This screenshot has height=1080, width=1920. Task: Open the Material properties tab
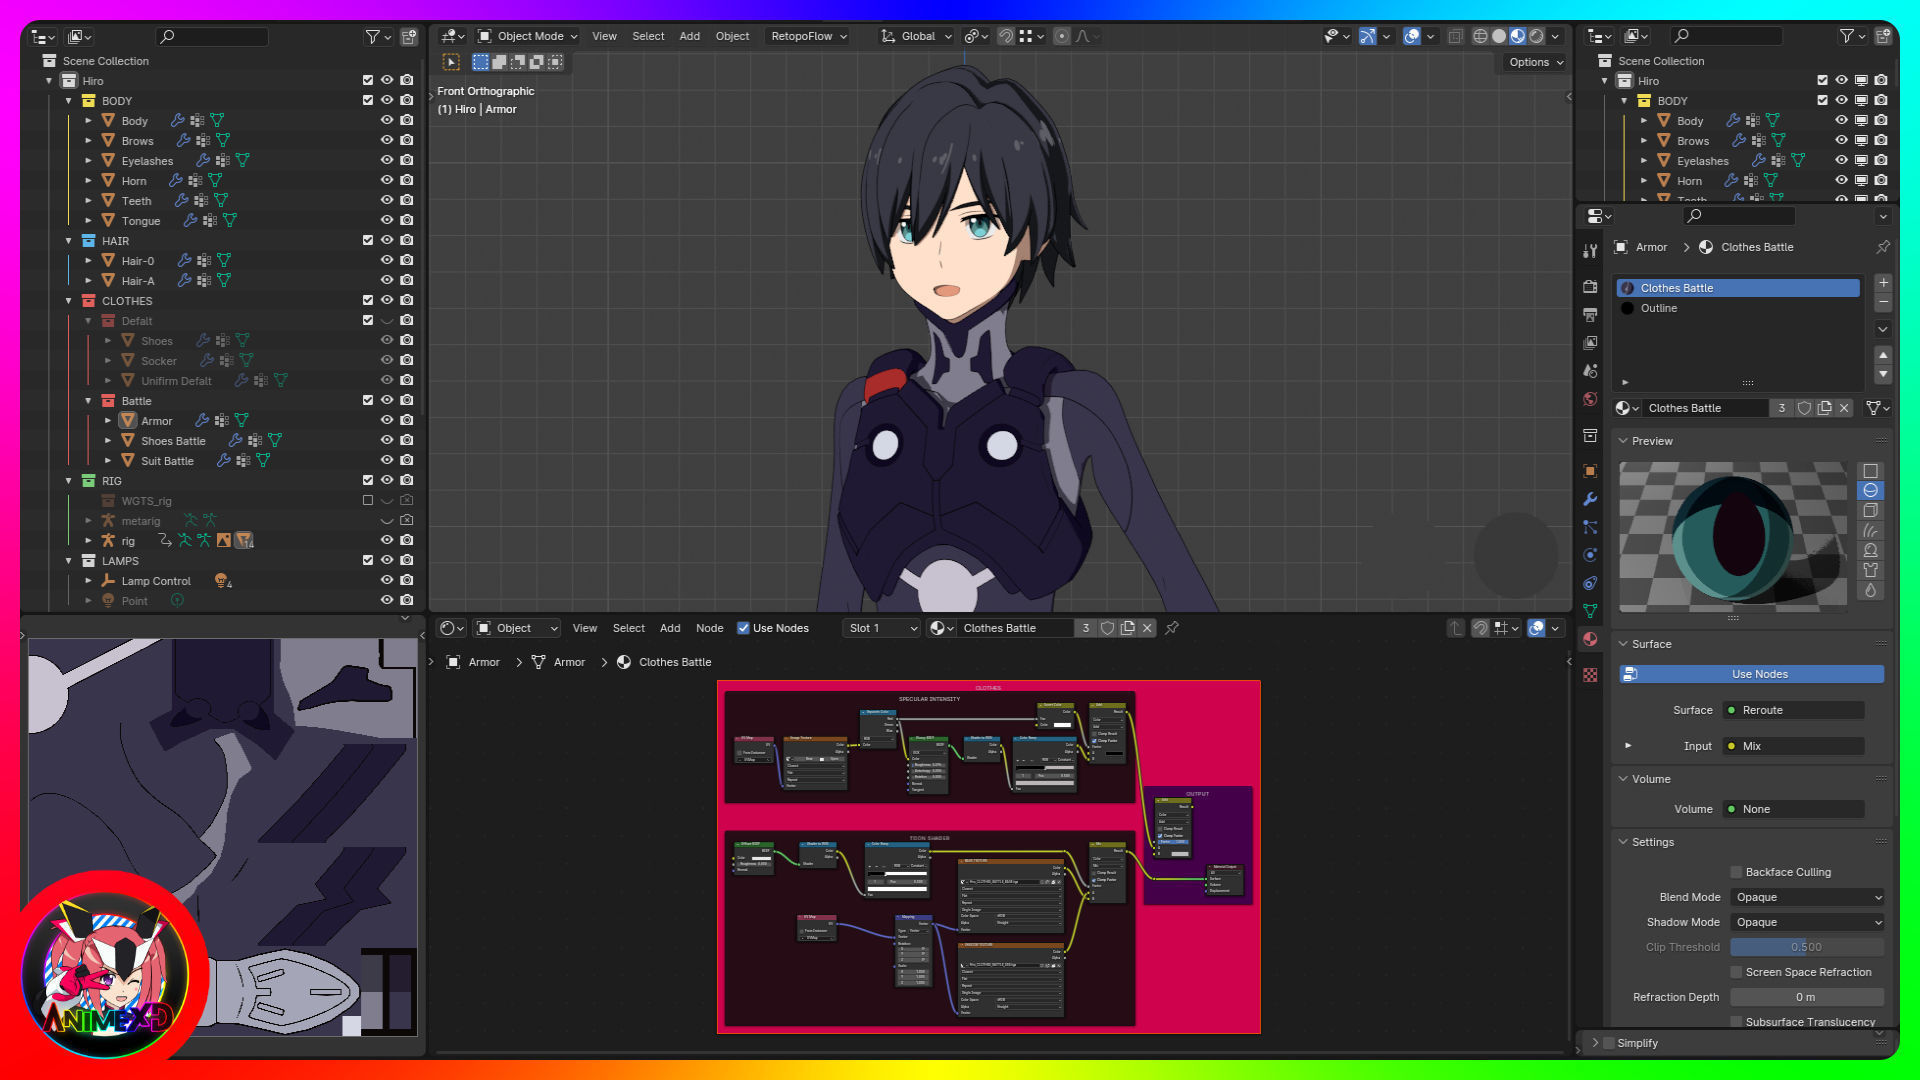[1590, 638]
